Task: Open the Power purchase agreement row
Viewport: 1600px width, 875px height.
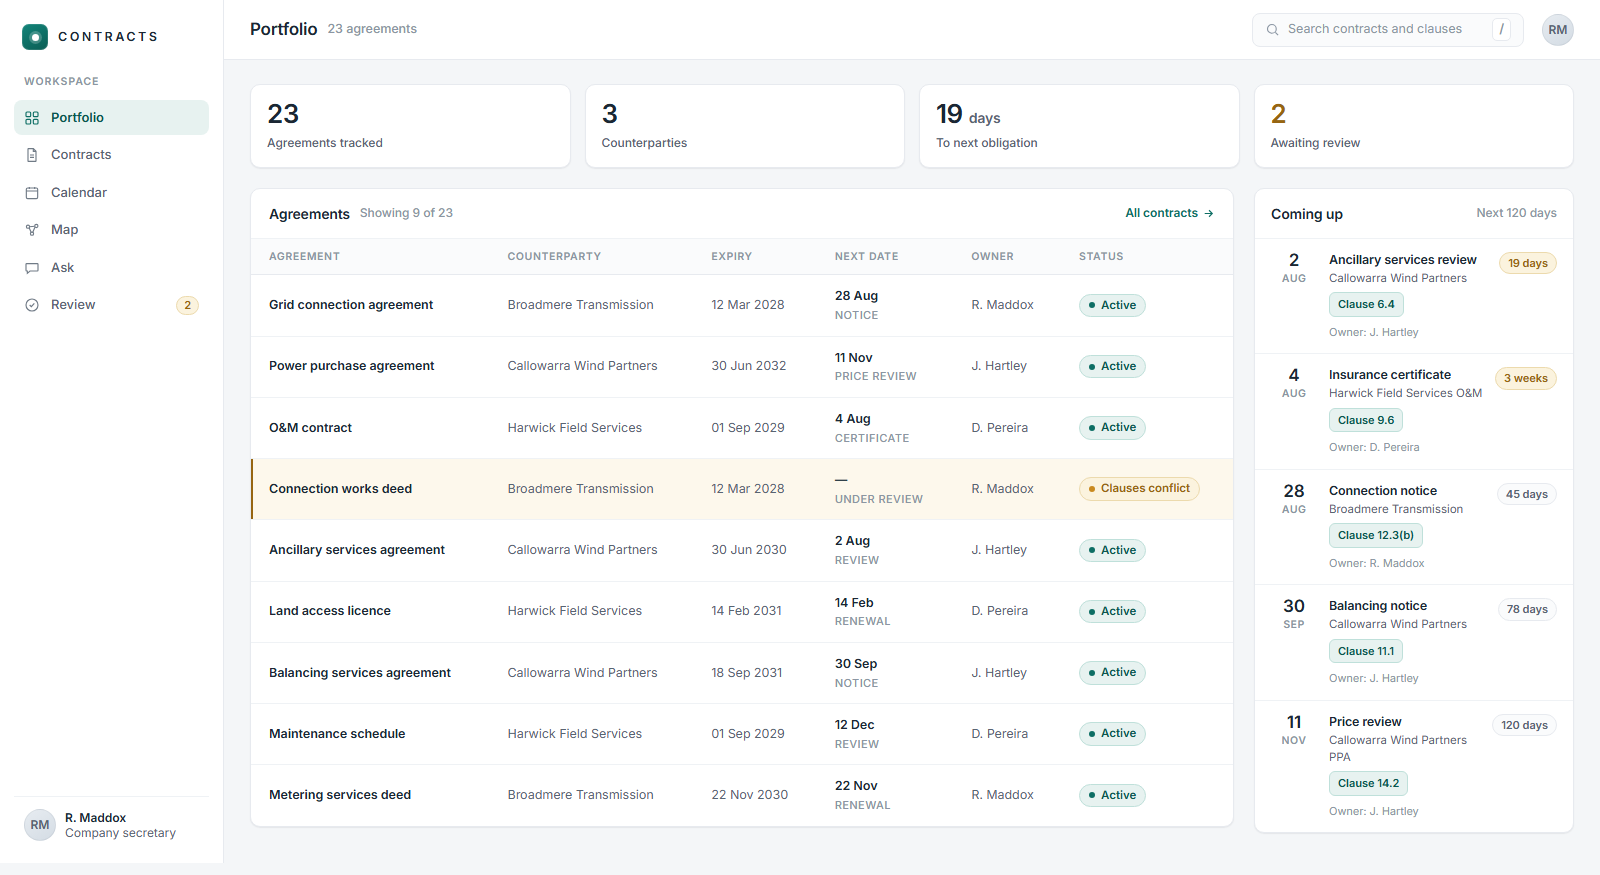Action: 742,366
